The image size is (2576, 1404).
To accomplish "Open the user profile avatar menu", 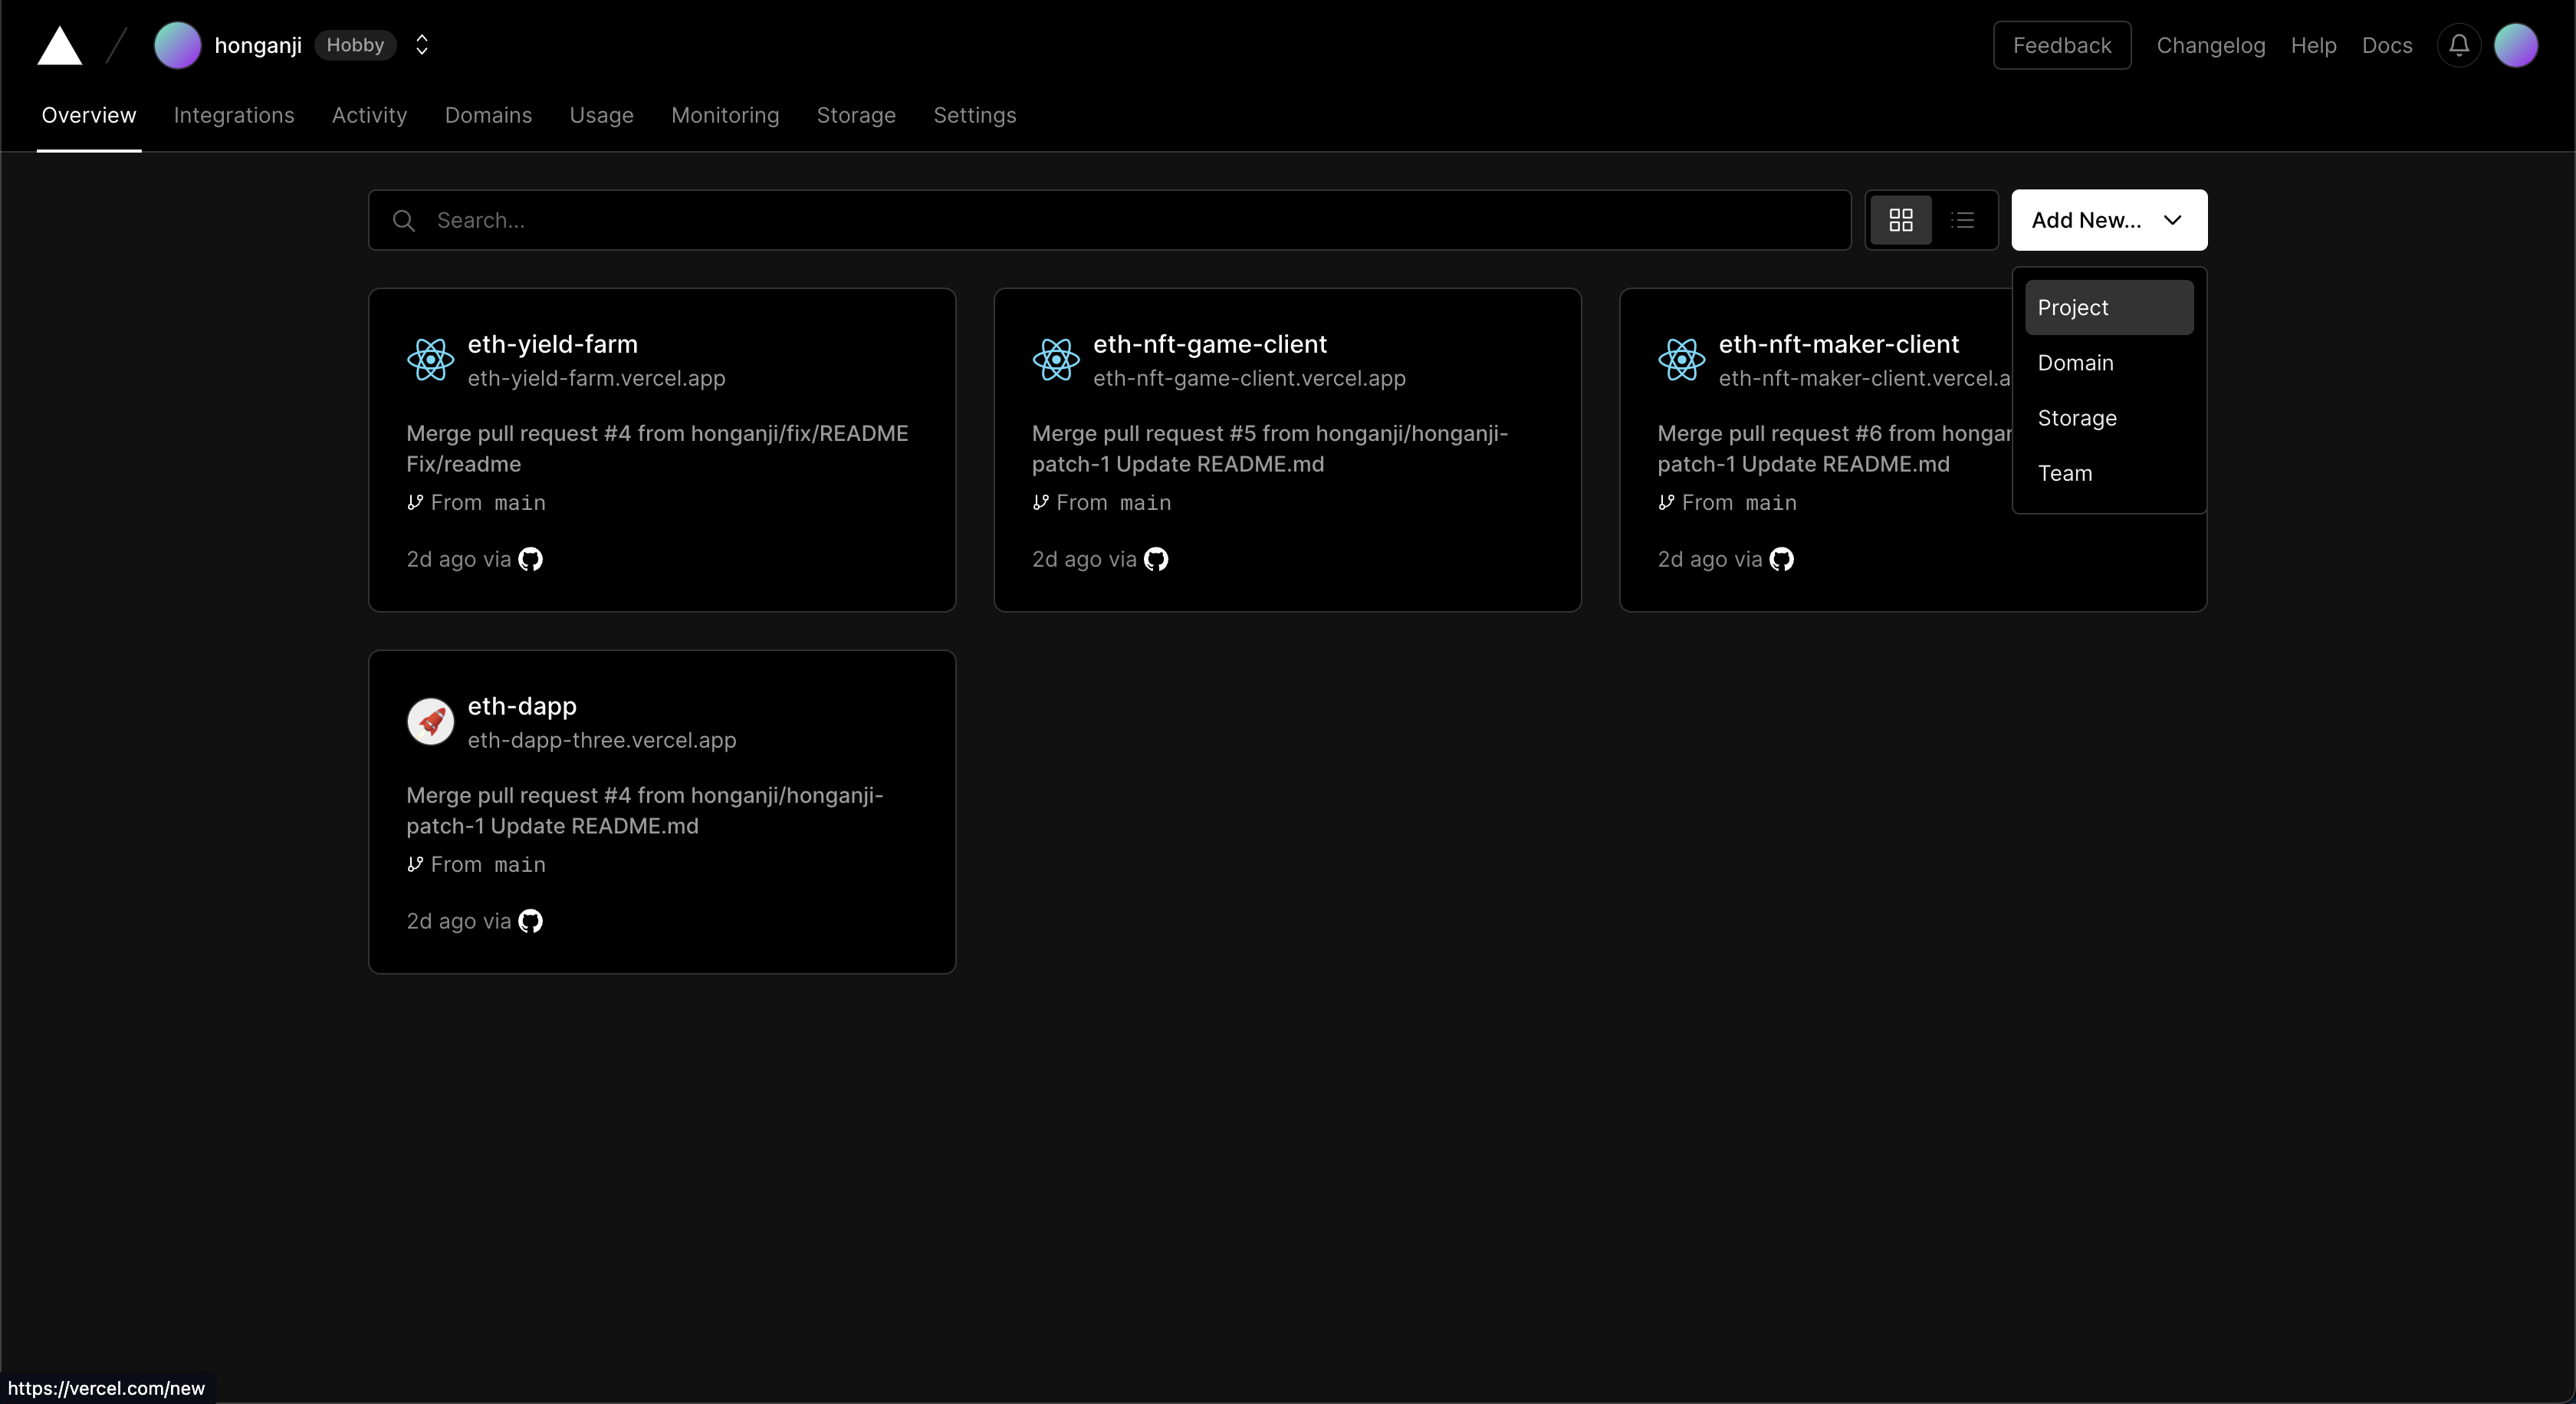I will [x=2516, y=46].
